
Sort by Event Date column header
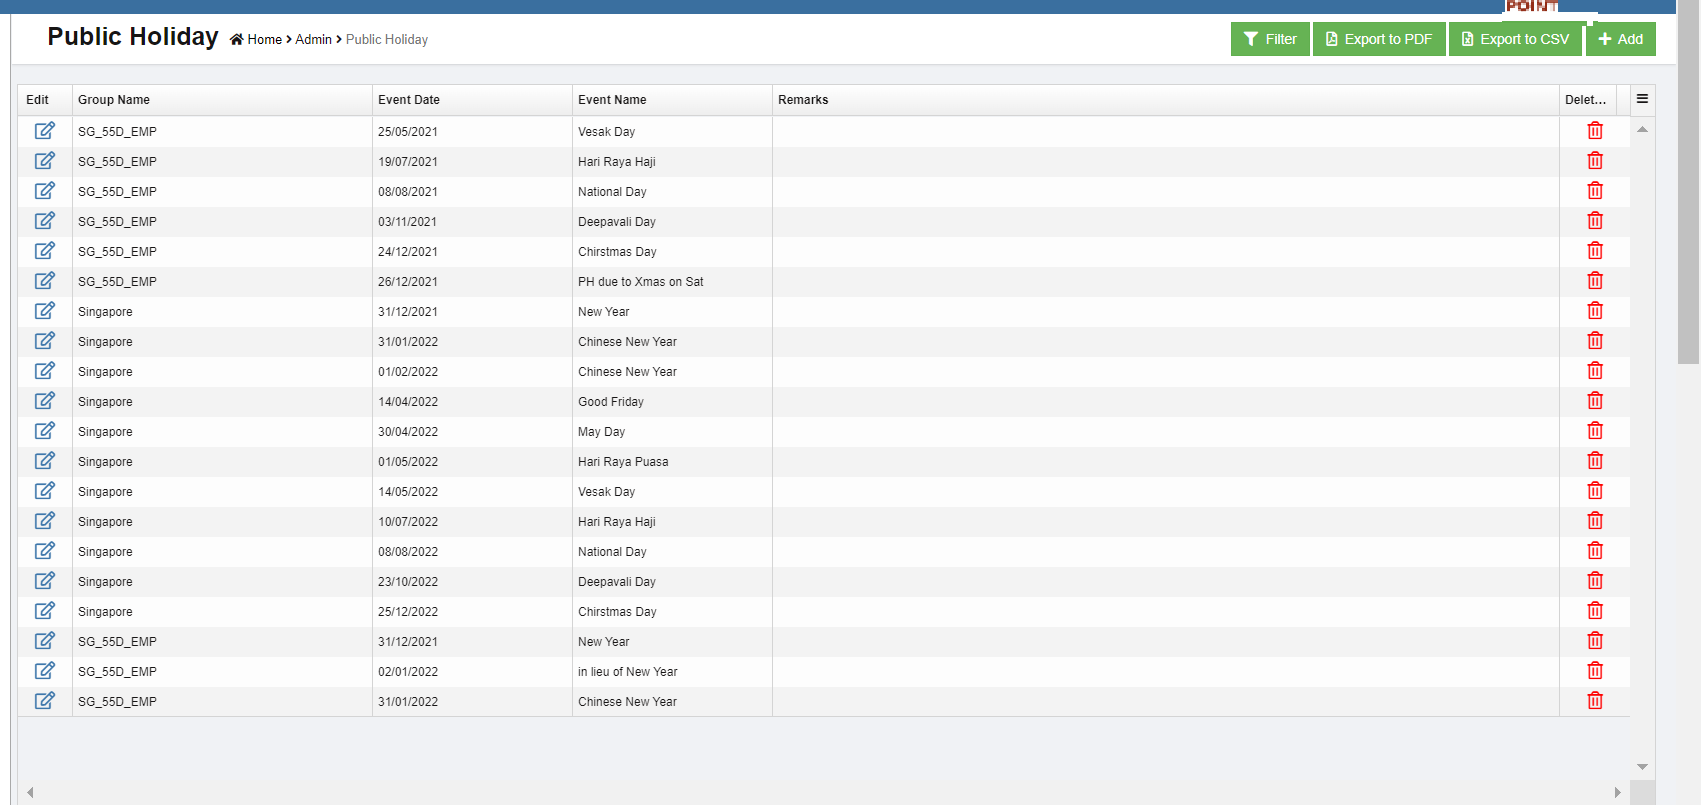point(409,100)
